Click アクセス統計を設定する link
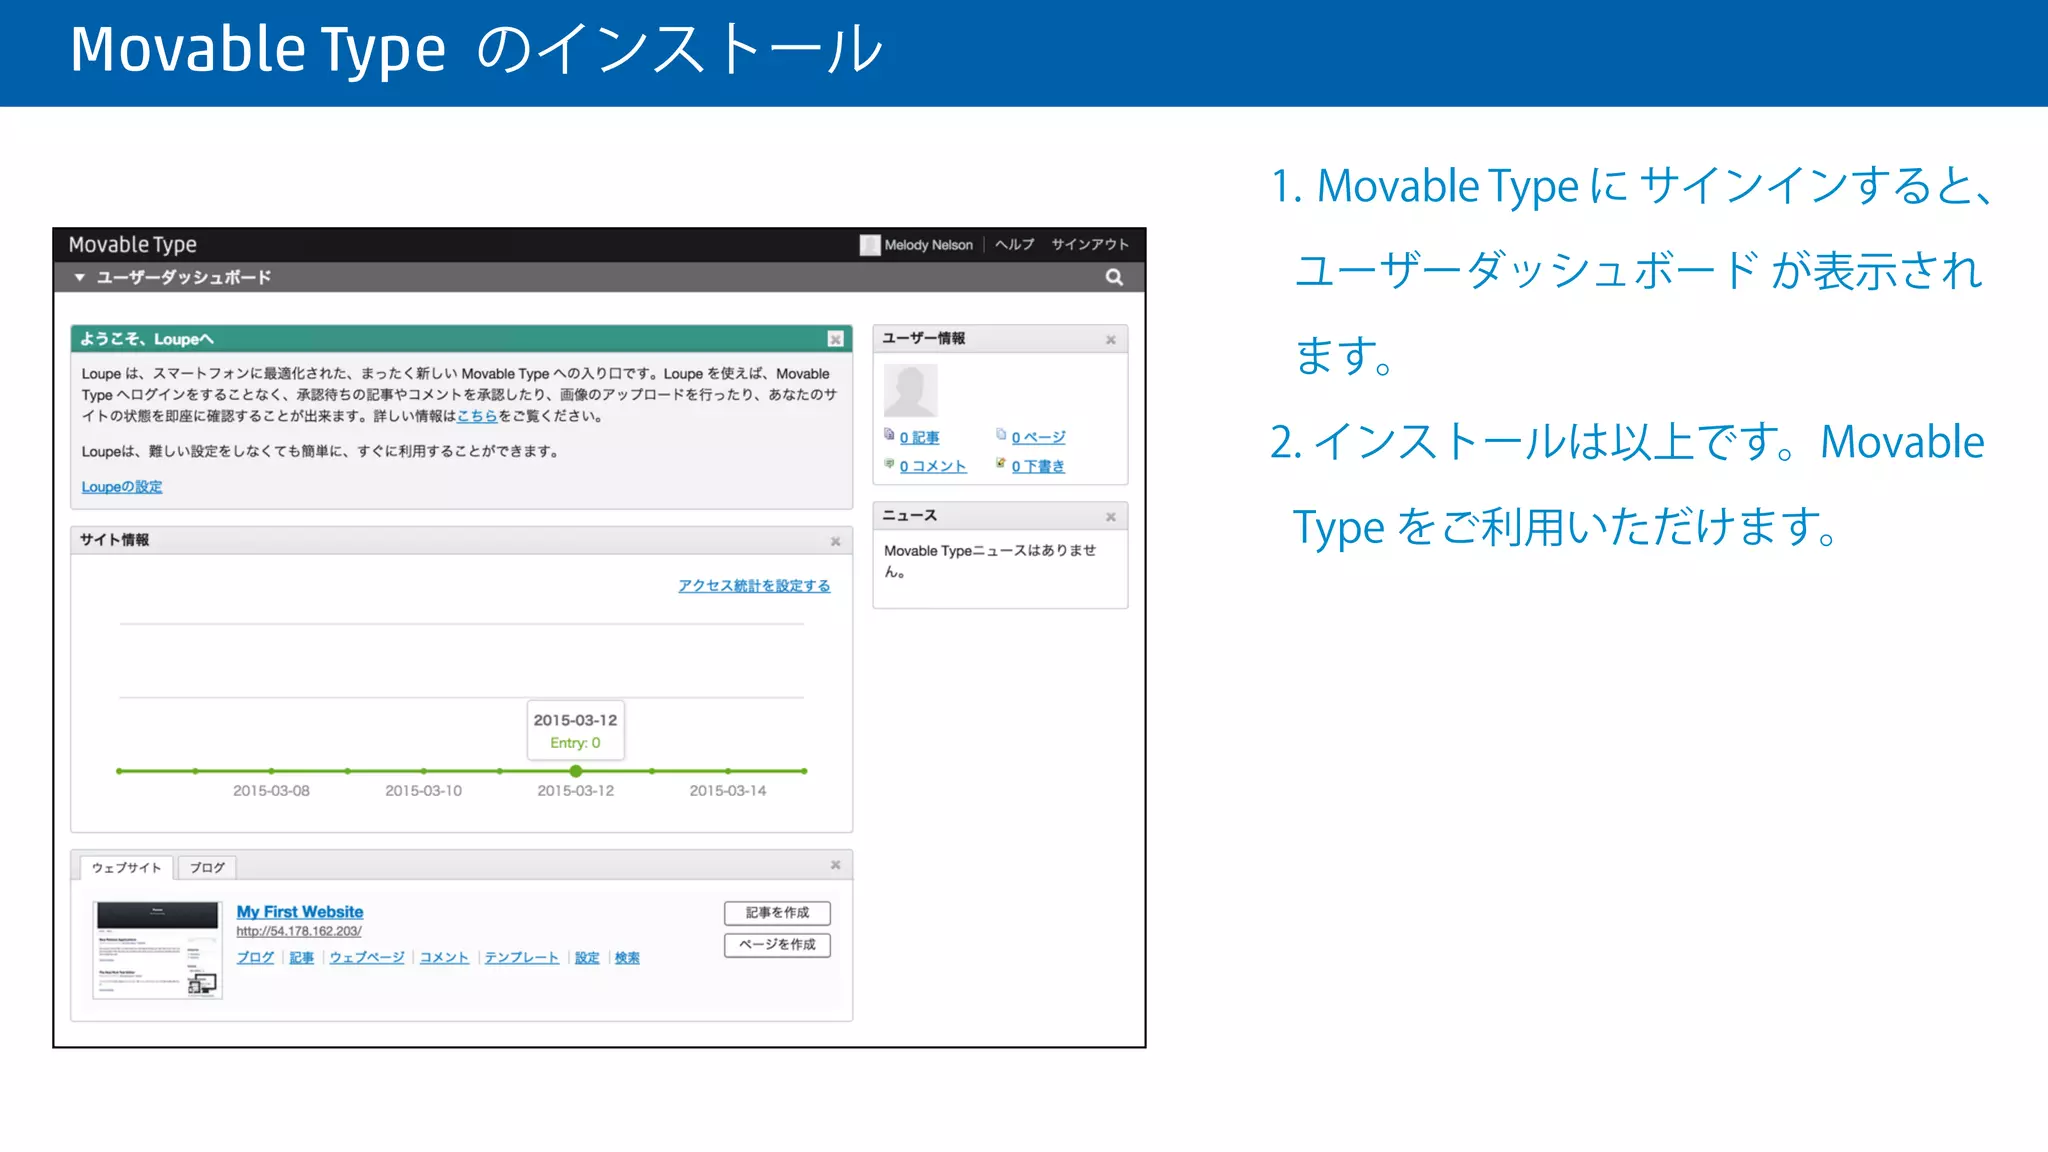The height and width of the screenshot is (1152, 2048). point(754,586)
